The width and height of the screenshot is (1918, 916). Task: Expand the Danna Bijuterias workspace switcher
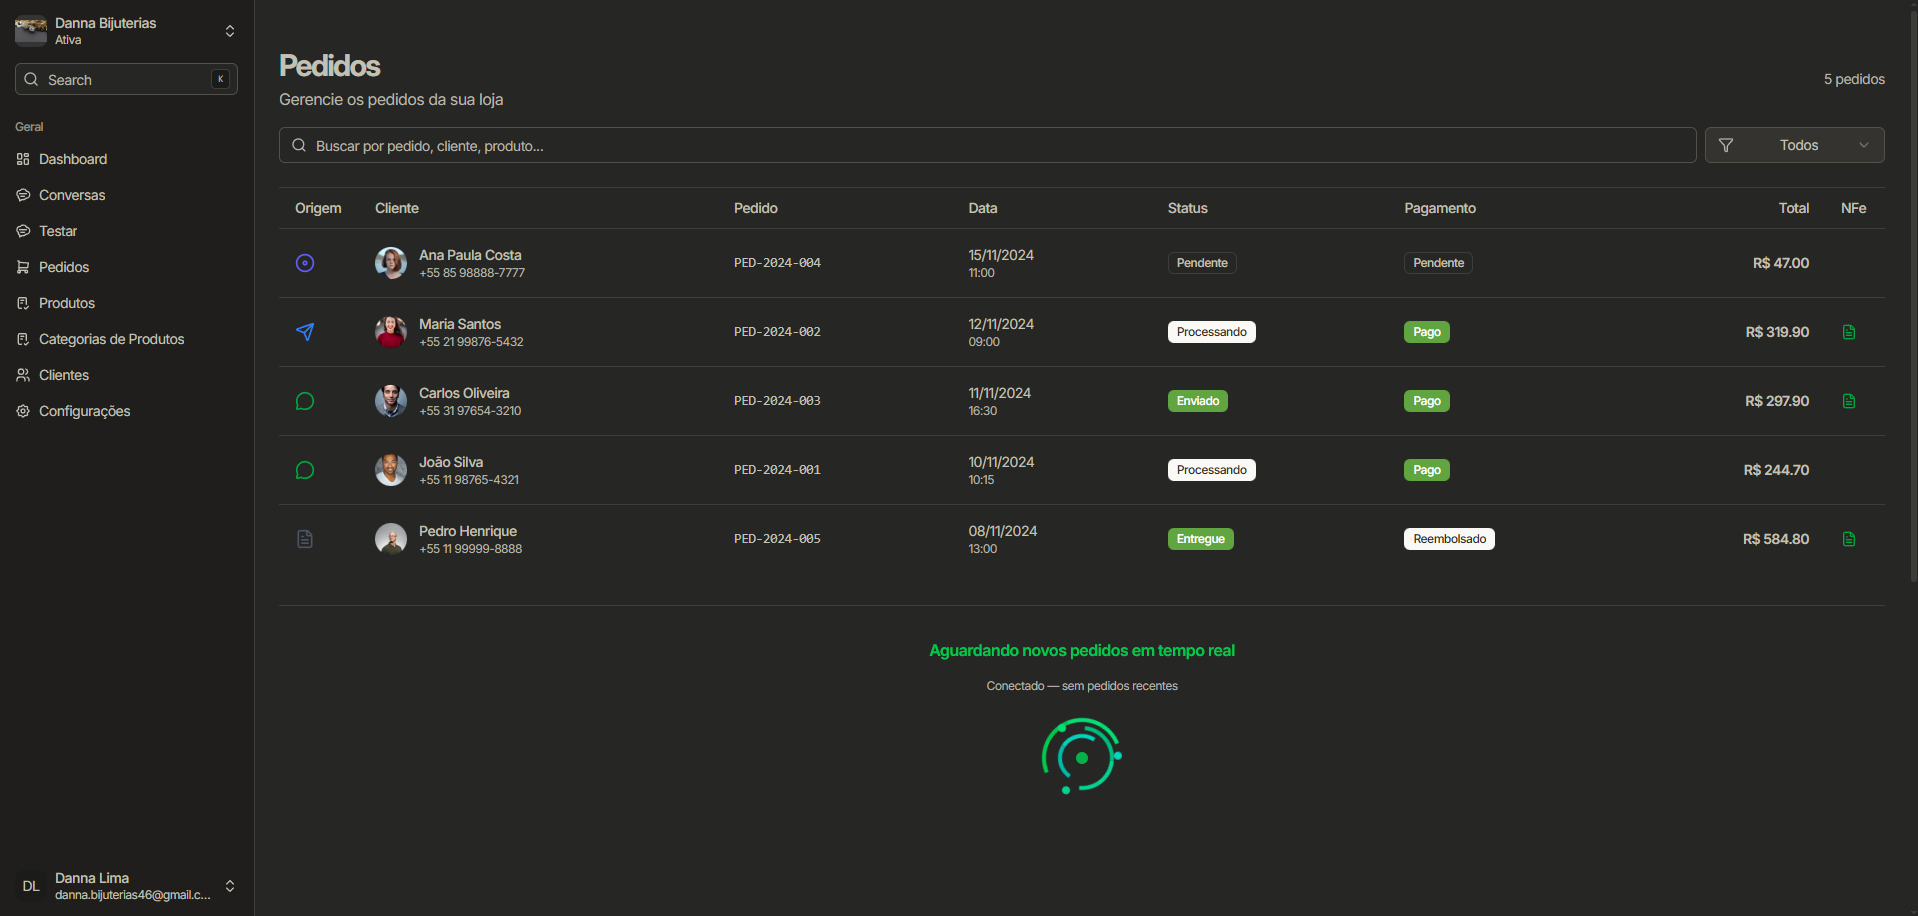[230, 30]
